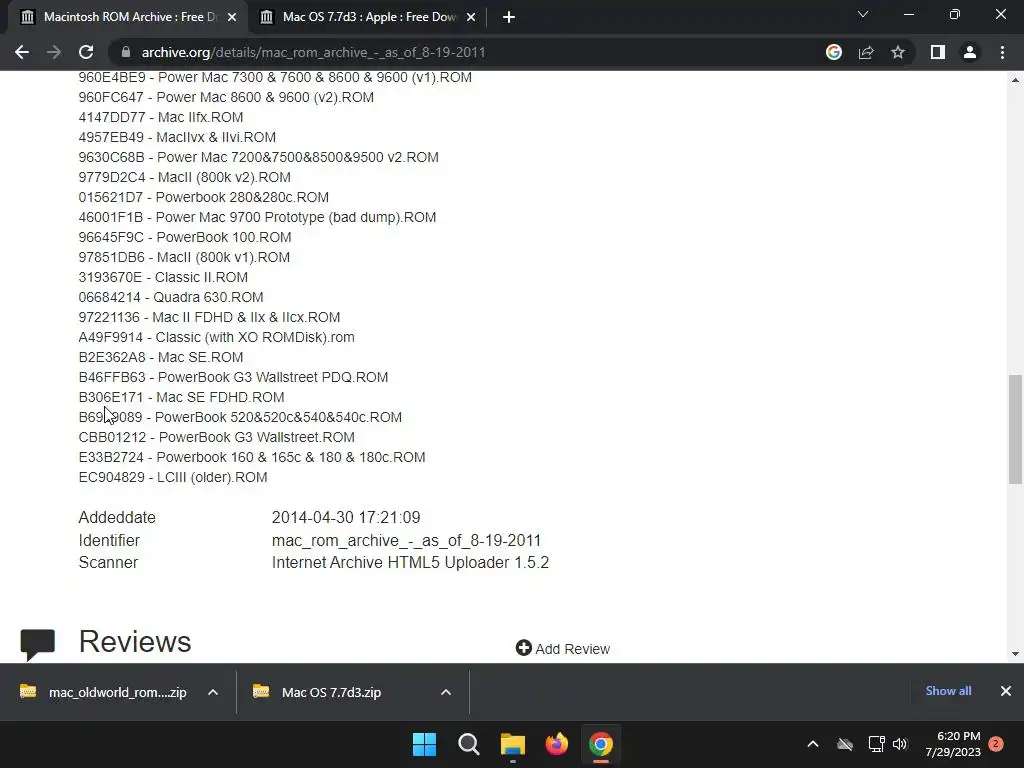Switch to the Mac OS 7.7d3 tab
The height and width of the screenshot is (768, 1024).
click(368, 17)
